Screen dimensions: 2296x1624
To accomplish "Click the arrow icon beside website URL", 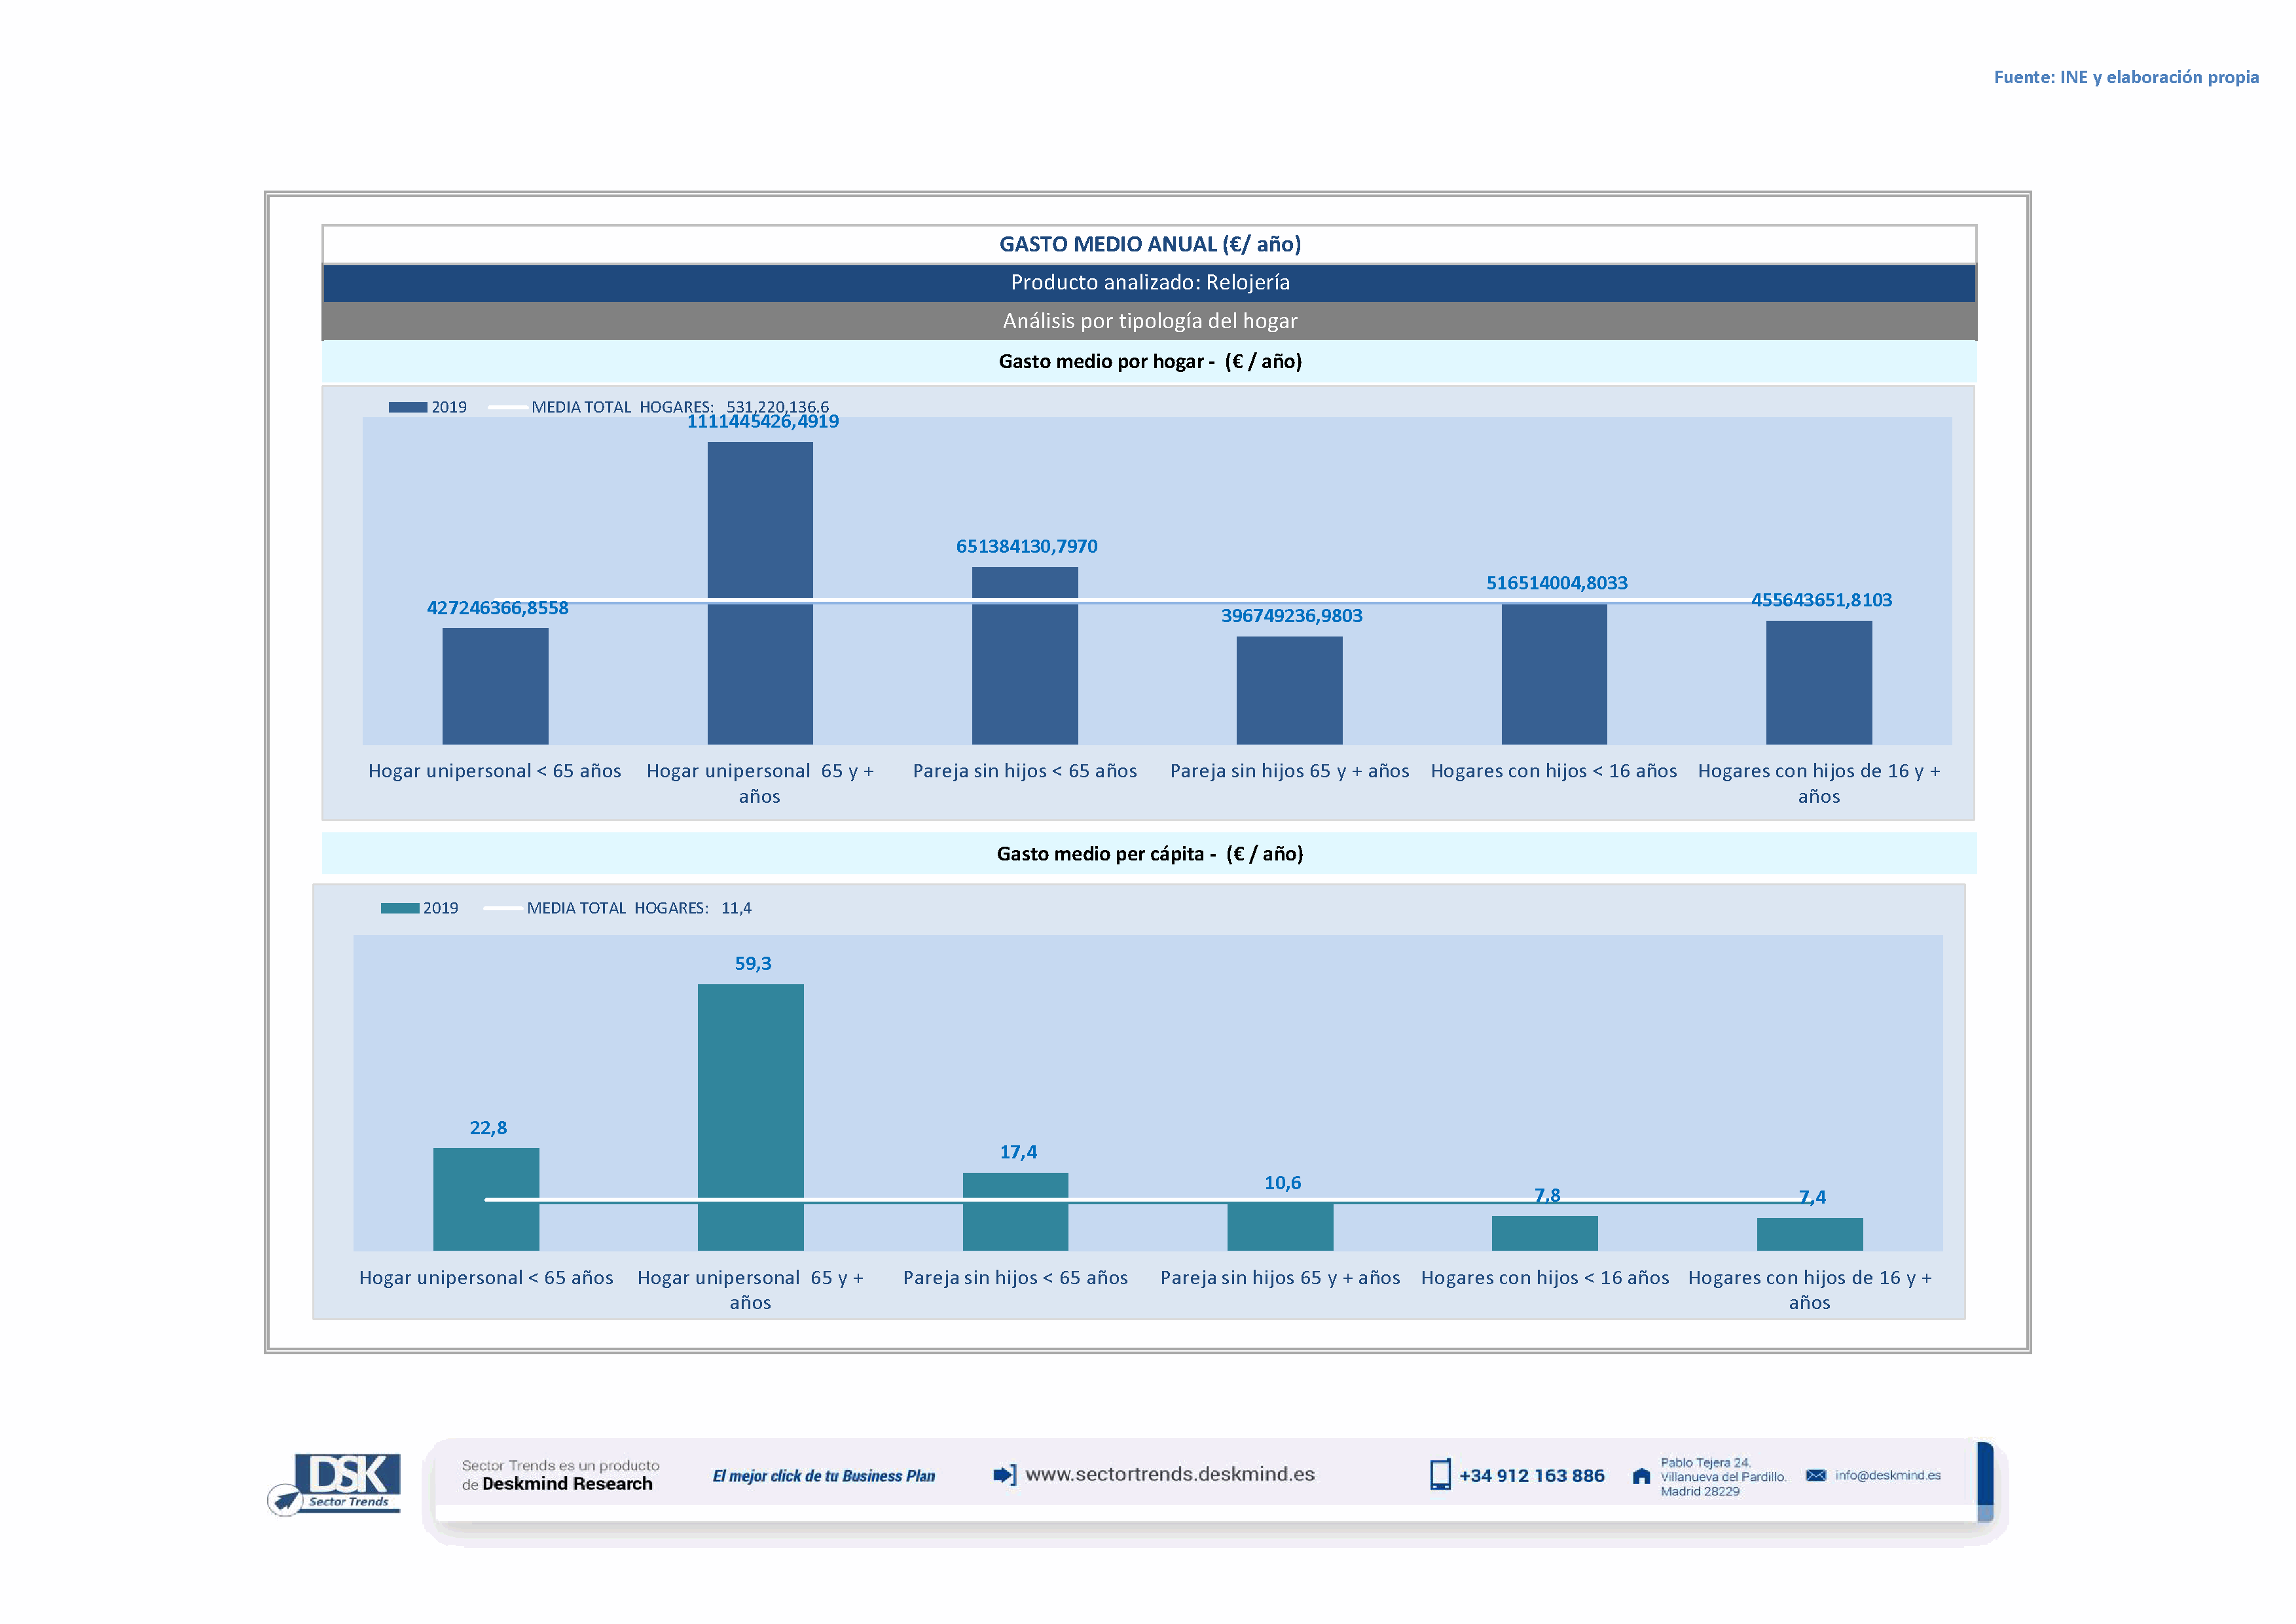I will tap(1004, 1475).
